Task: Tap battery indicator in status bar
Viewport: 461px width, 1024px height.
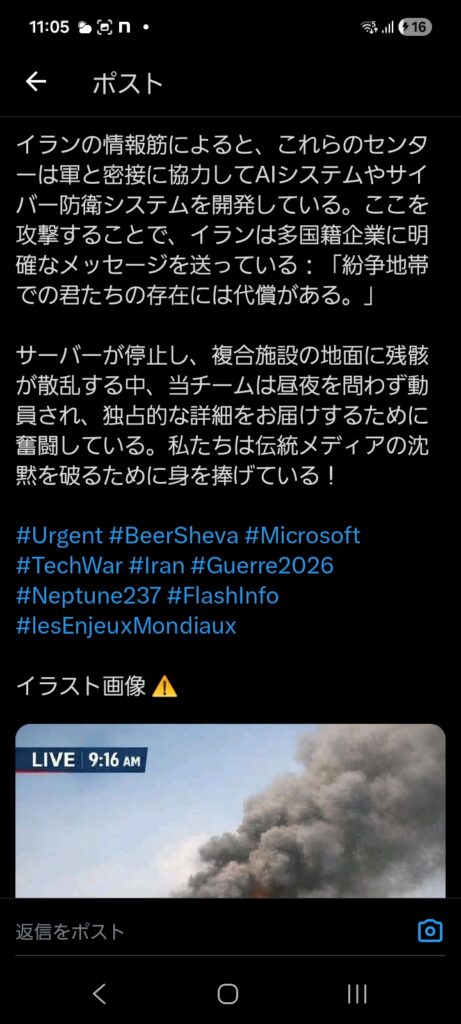Action: pos(415,27)
